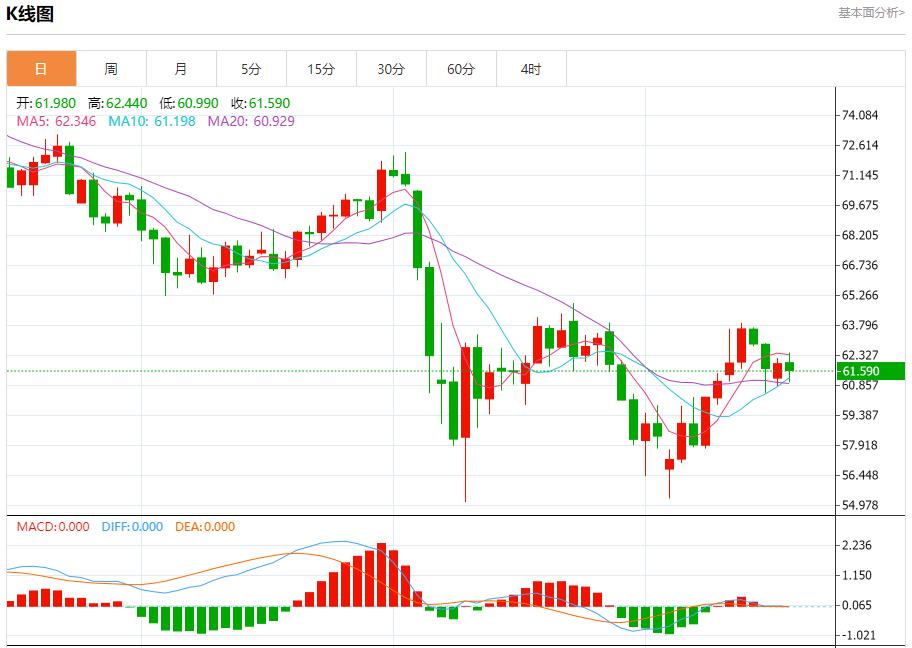Show the 60分 chart tab
Screen dimensions: 912x648
point(461,69)
